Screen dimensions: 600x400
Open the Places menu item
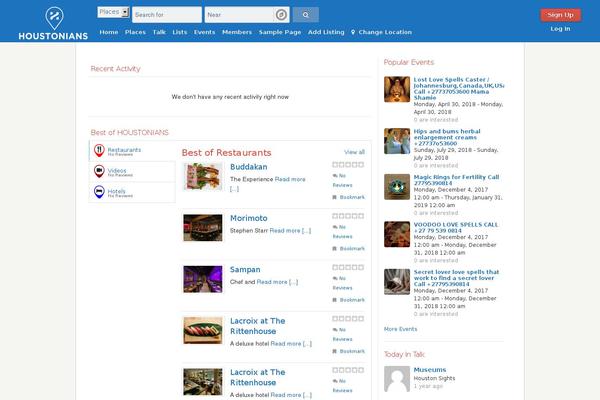(135, 33)
